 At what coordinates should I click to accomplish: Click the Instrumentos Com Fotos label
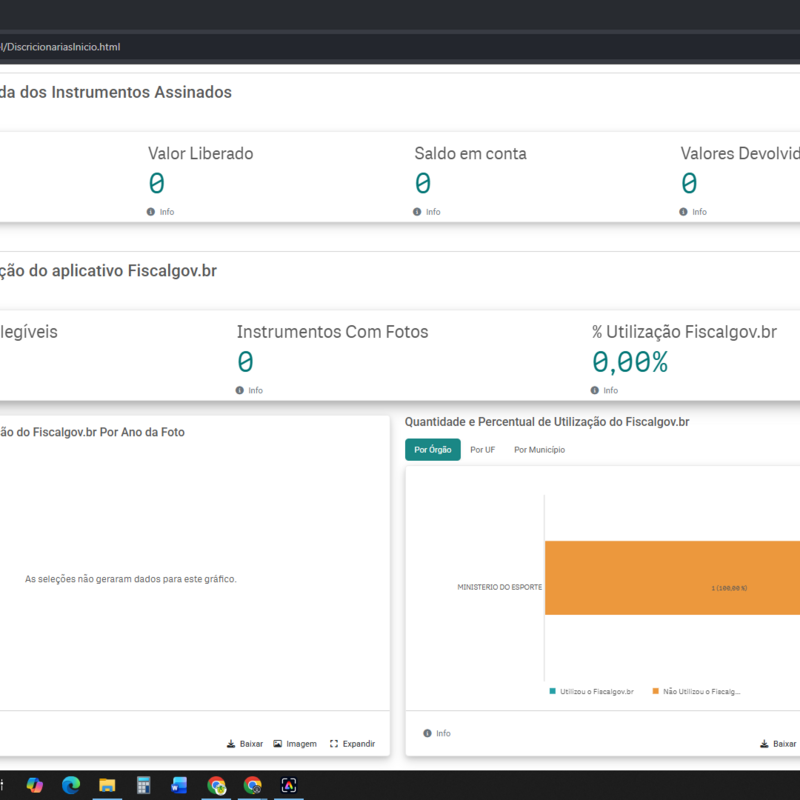pos(333,332)
